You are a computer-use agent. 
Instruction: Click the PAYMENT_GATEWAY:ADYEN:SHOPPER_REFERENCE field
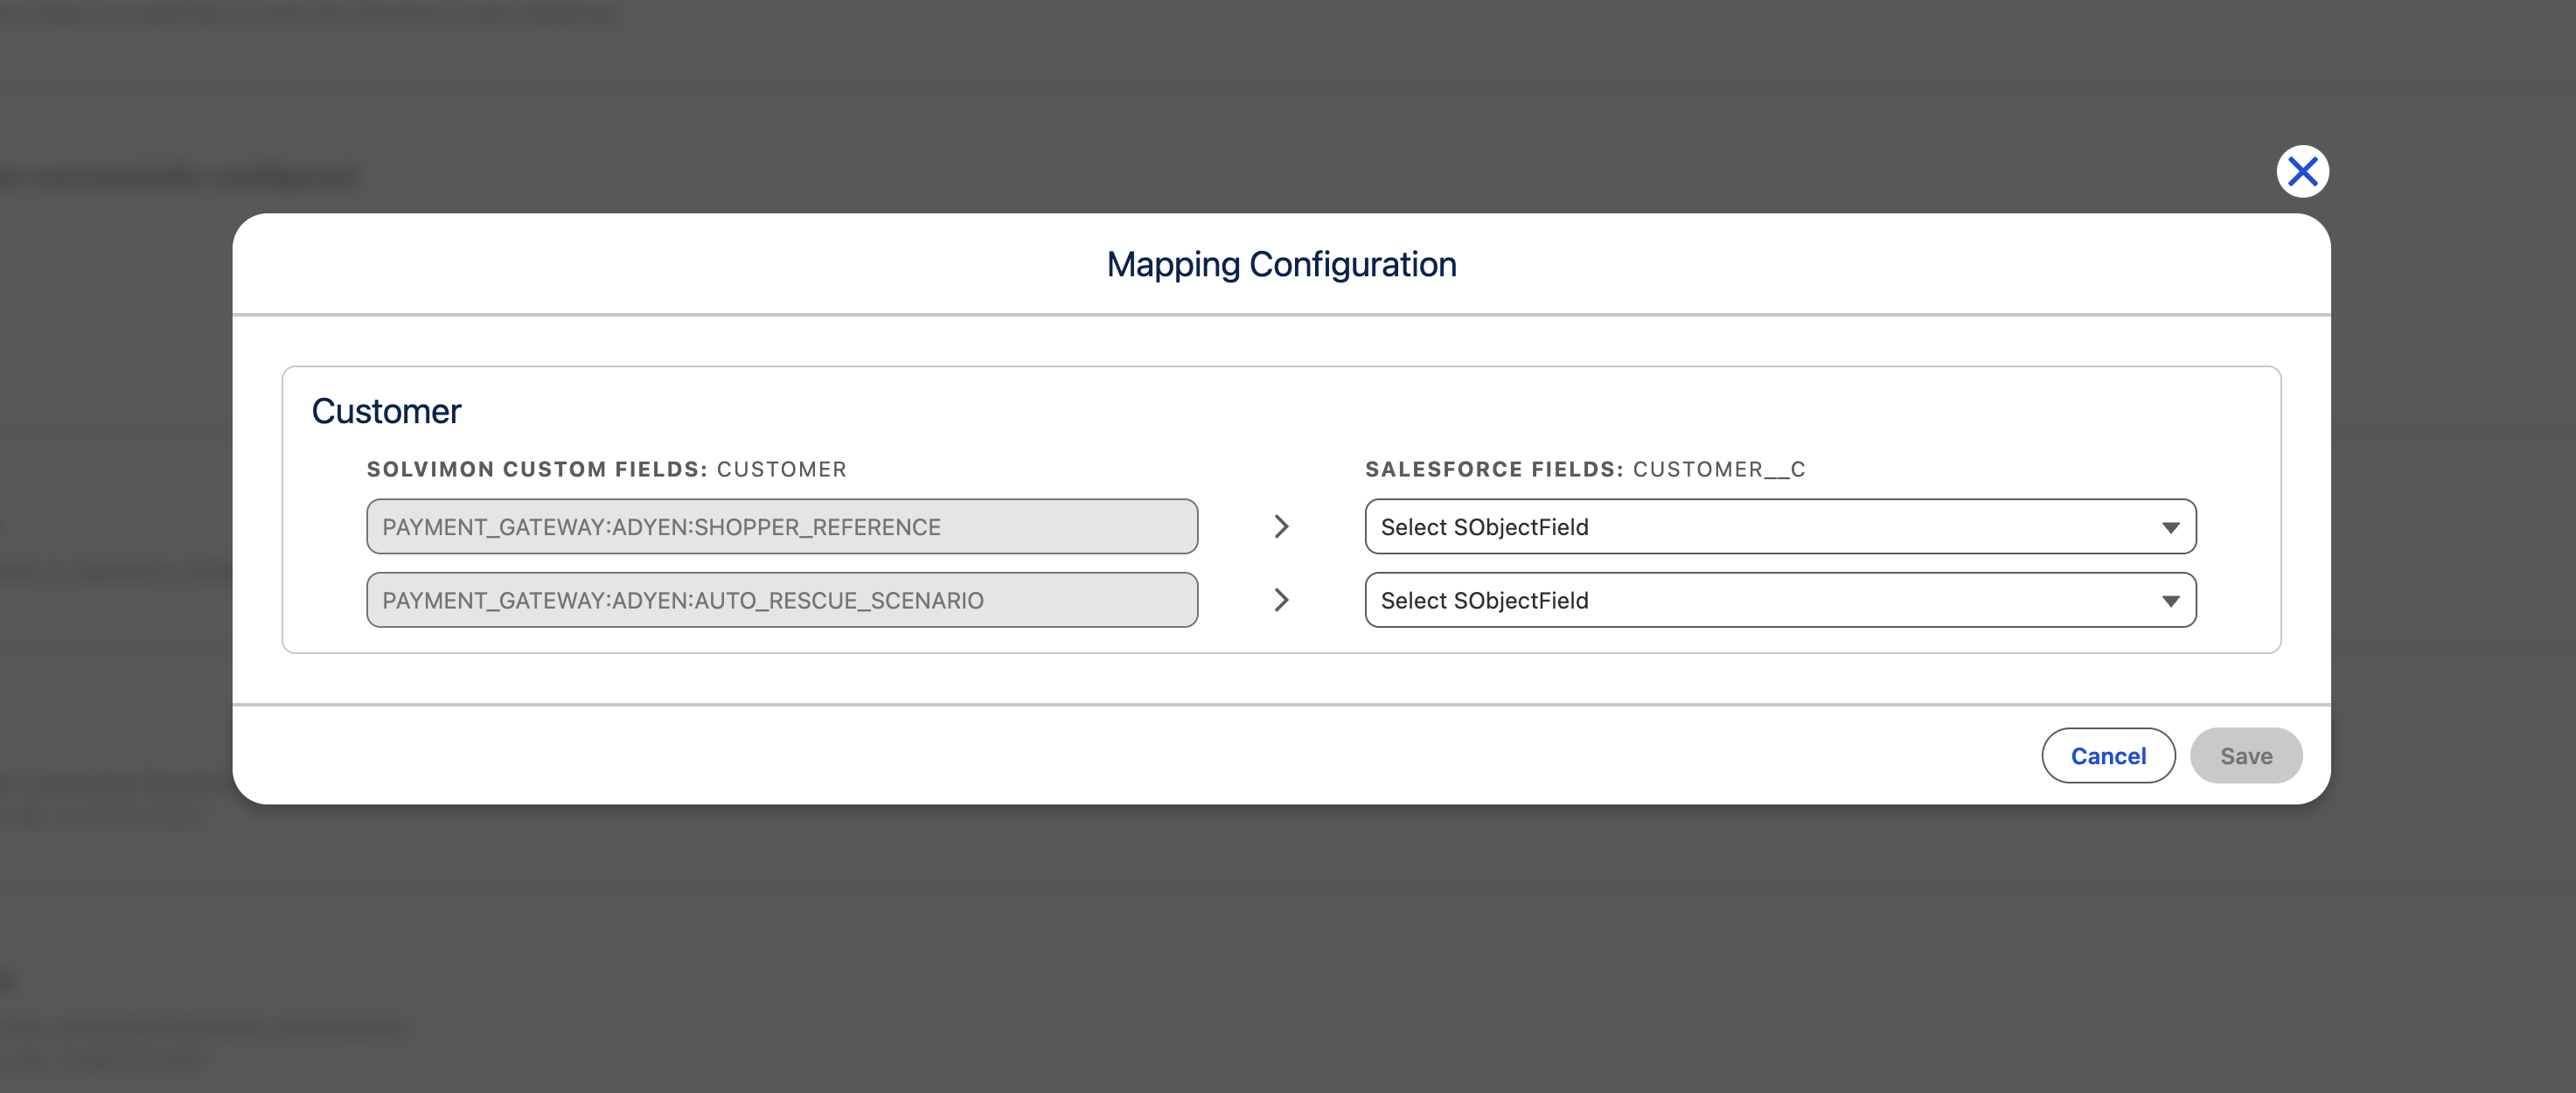click(x=782, y=526)
